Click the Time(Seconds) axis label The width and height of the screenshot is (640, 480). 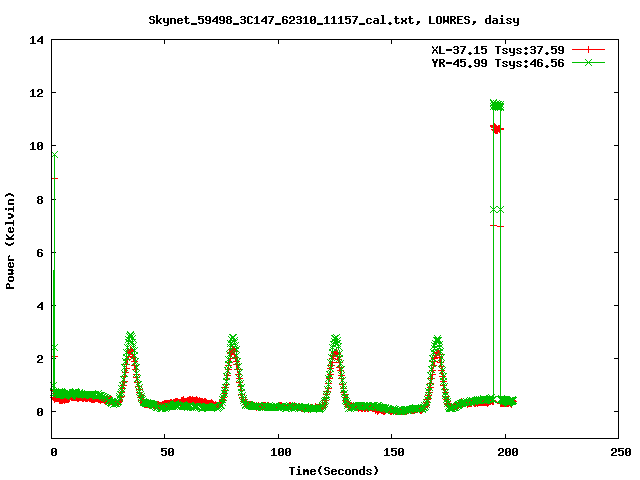(x=333, y=471)
